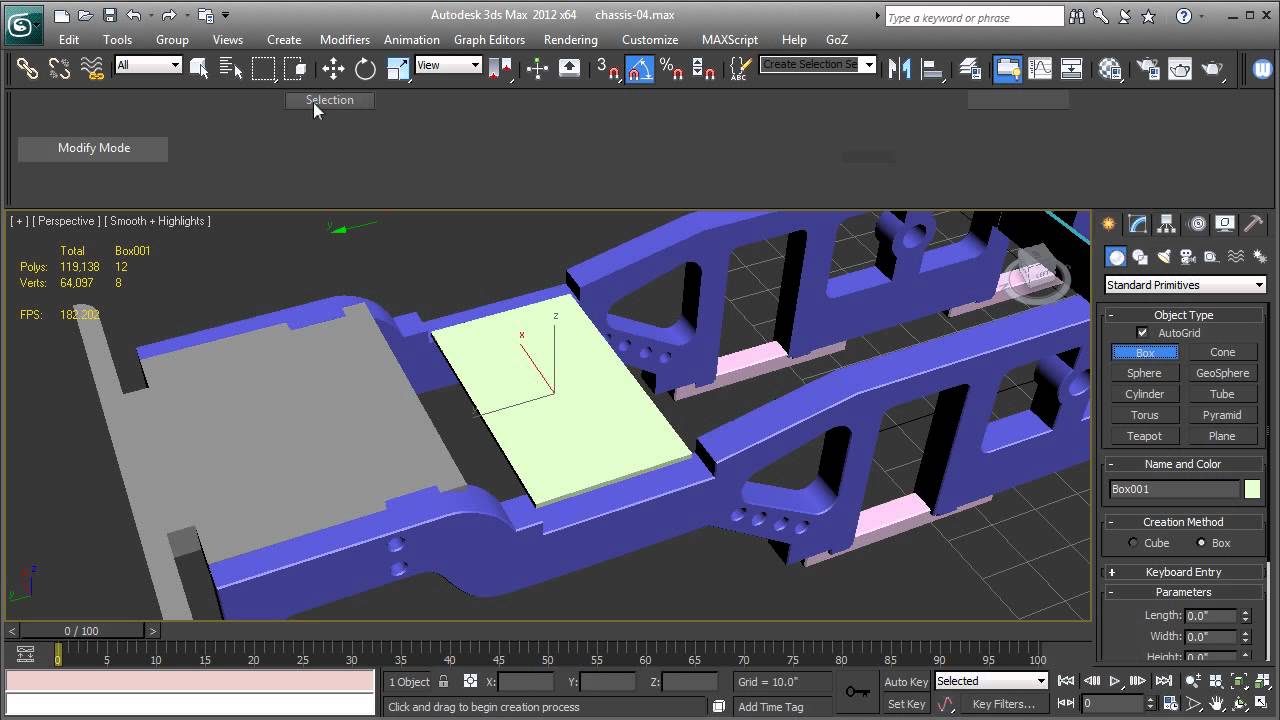Toggle the Window/Crossing selection icon
1280x720 pixels.
click(295, 68)
